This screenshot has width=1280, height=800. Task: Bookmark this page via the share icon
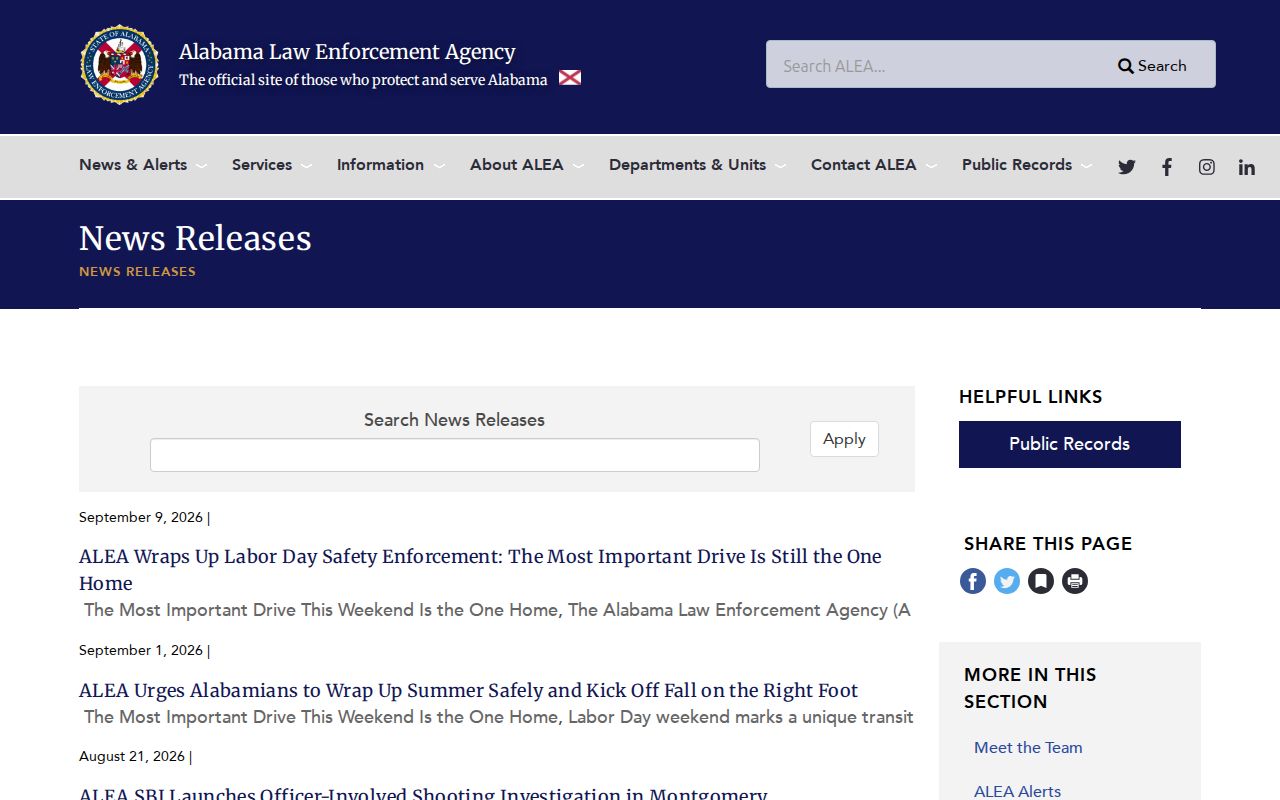(x=1041, y=581)
